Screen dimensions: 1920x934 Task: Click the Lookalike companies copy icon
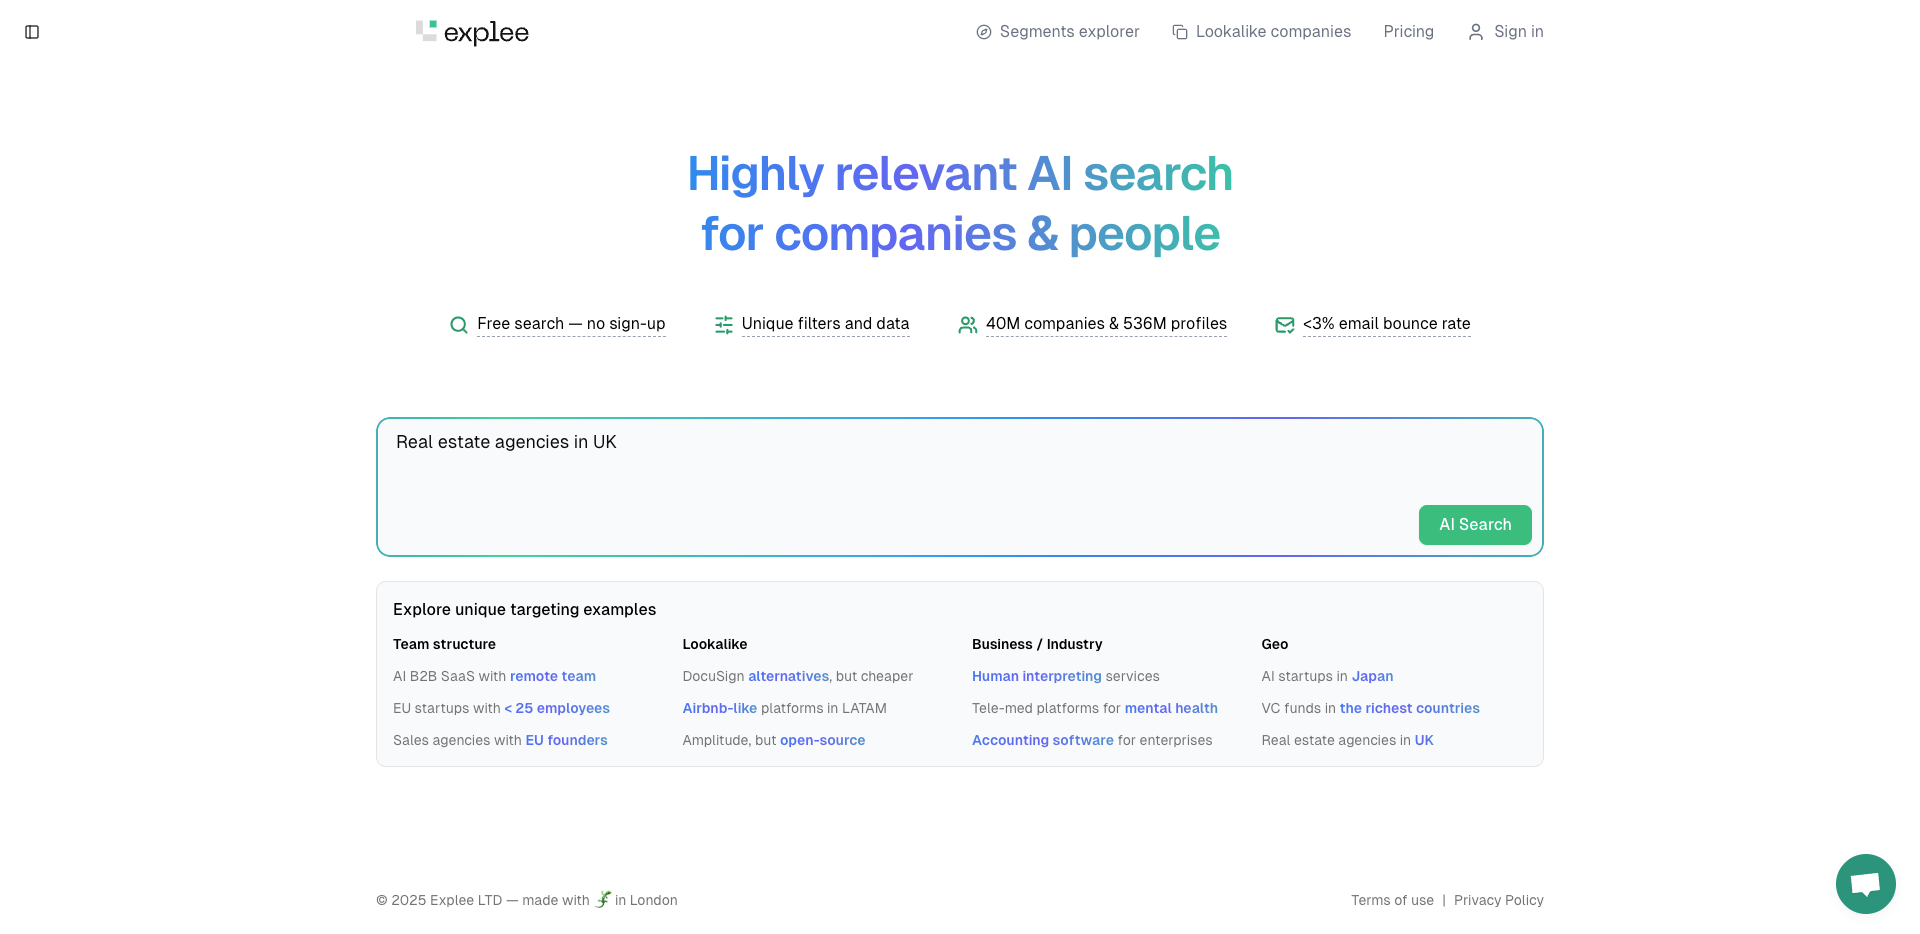[1180, 32]
